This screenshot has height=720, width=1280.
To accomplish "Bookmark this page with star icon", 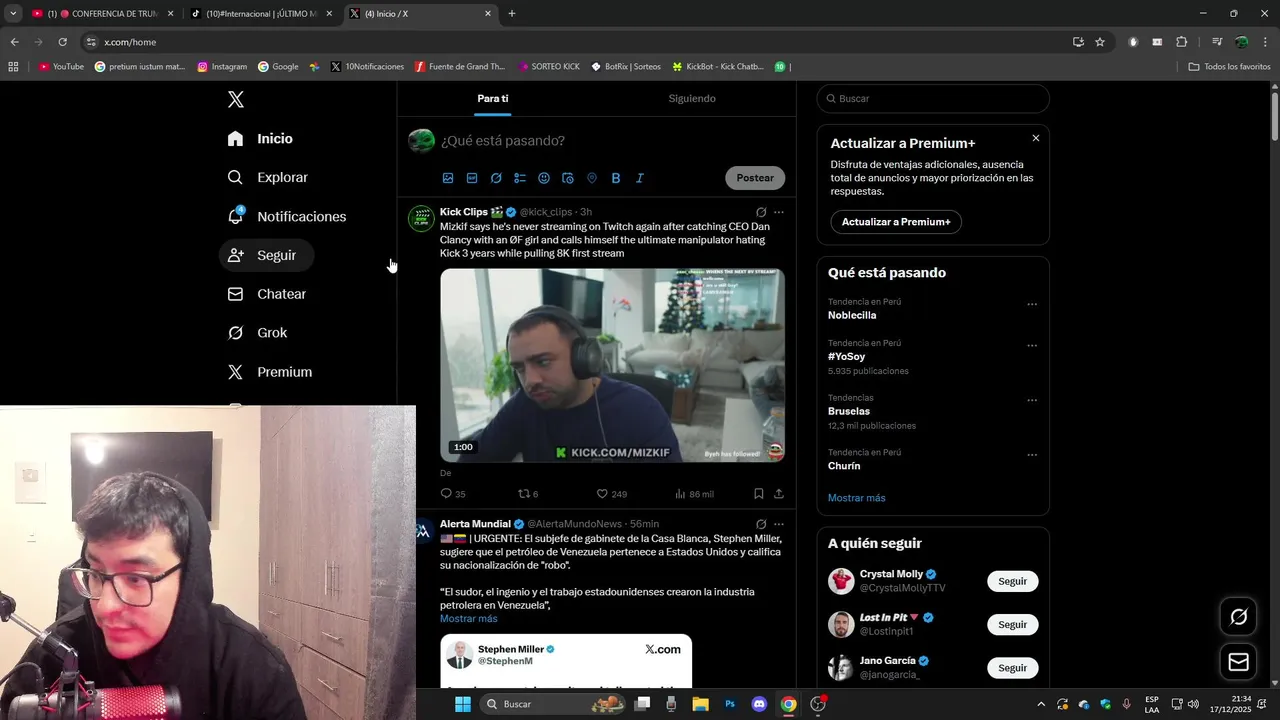I will [x=1100, y=42].
